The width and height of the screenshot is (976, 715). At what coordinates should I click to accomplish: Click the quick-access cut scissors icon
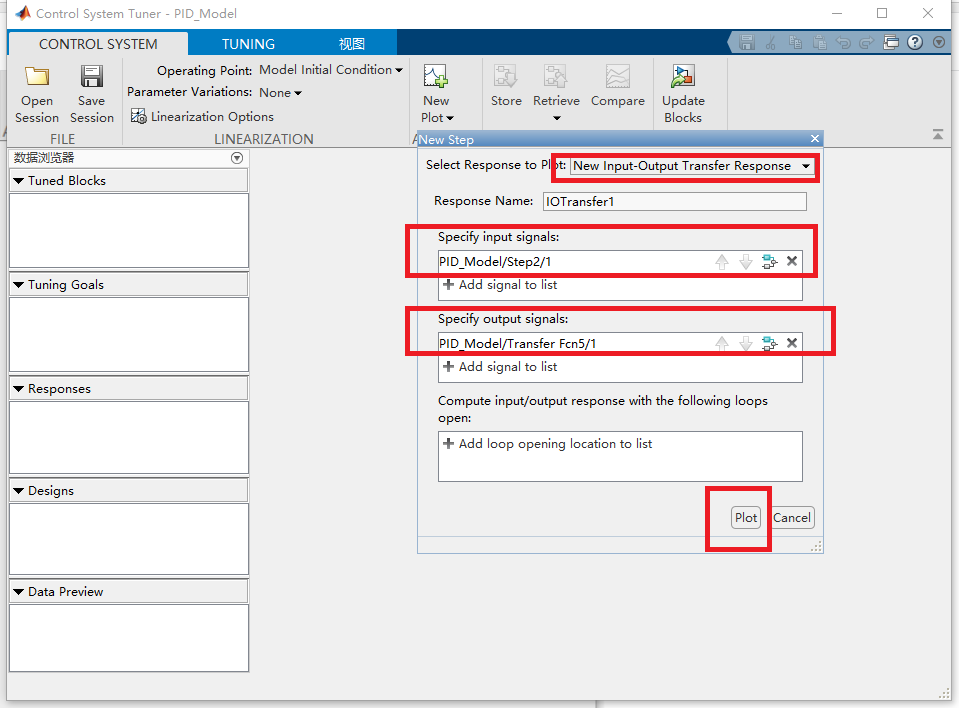tap(771, 42)
